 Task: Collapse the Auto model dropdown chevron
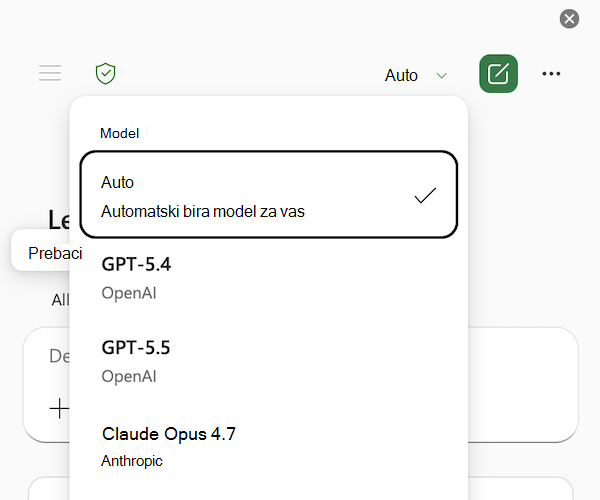point(442,75)
